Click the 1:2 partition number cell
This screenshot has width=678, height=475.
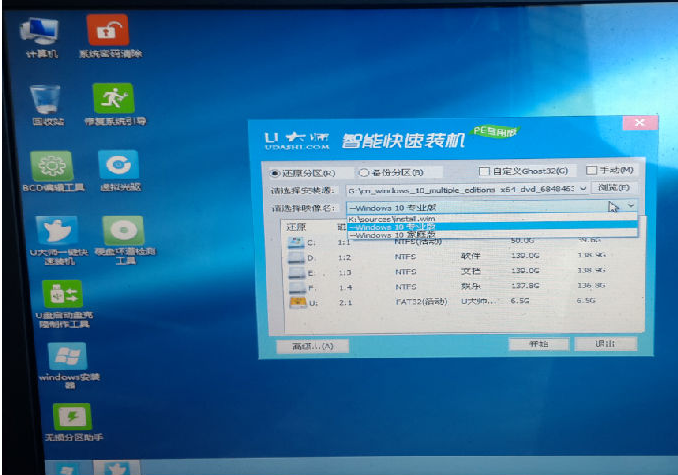[x=345, y=258]
